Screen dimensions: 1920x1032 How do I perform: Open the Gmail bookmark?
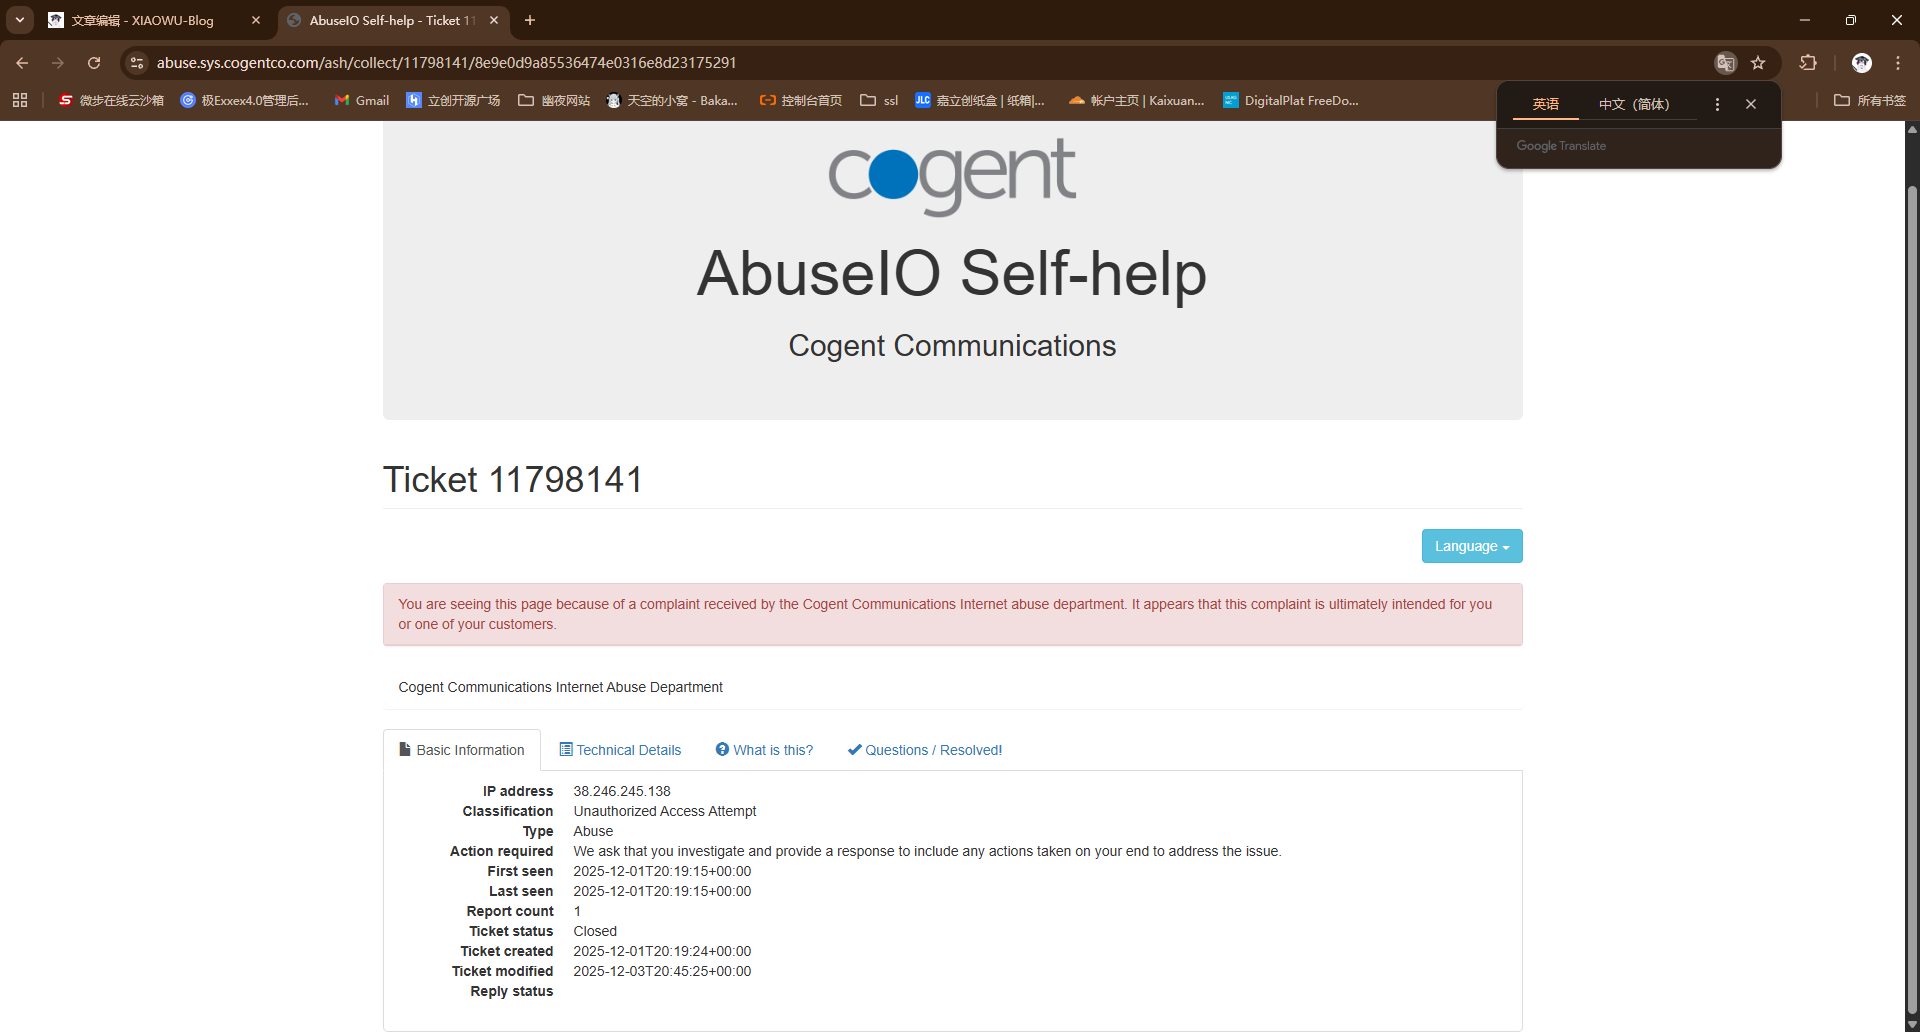pyautogui.click(x=361, y=100)
